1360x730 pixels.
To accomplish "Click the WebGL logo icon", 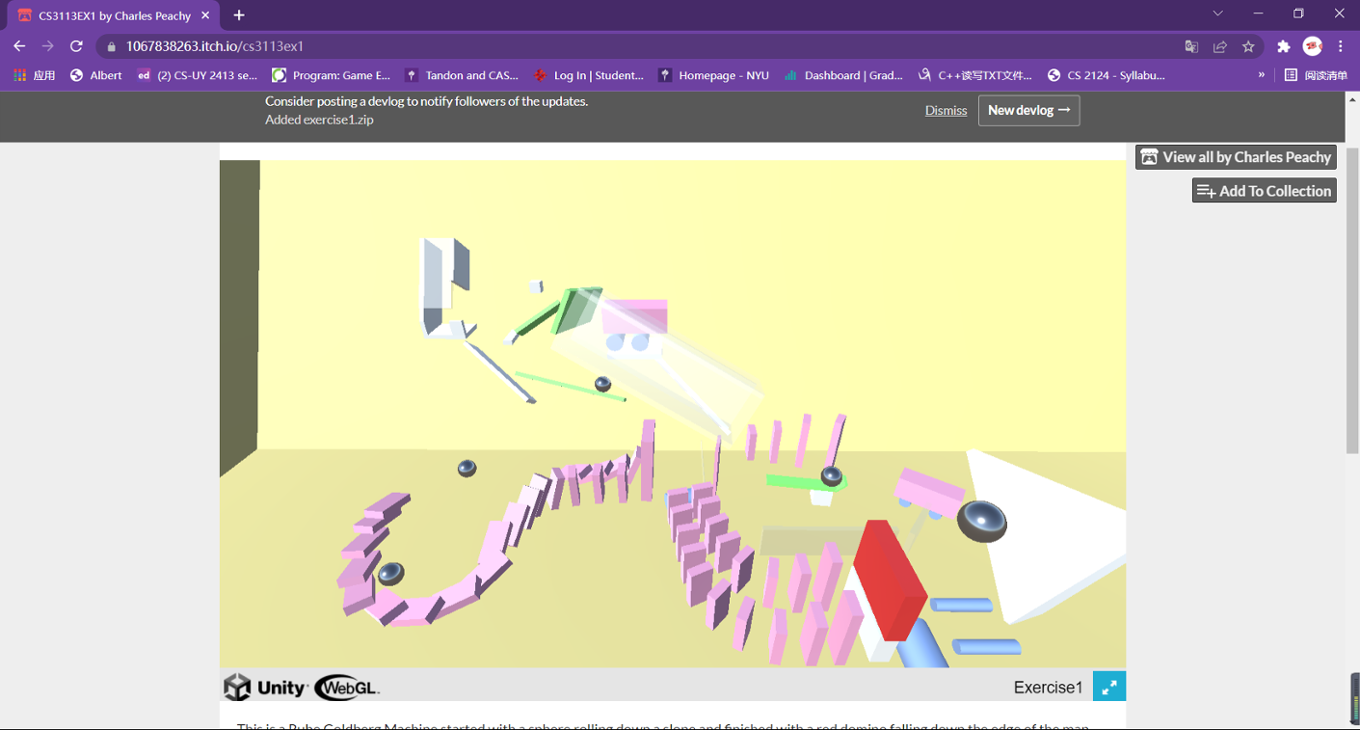I will (x=344, y=687).
